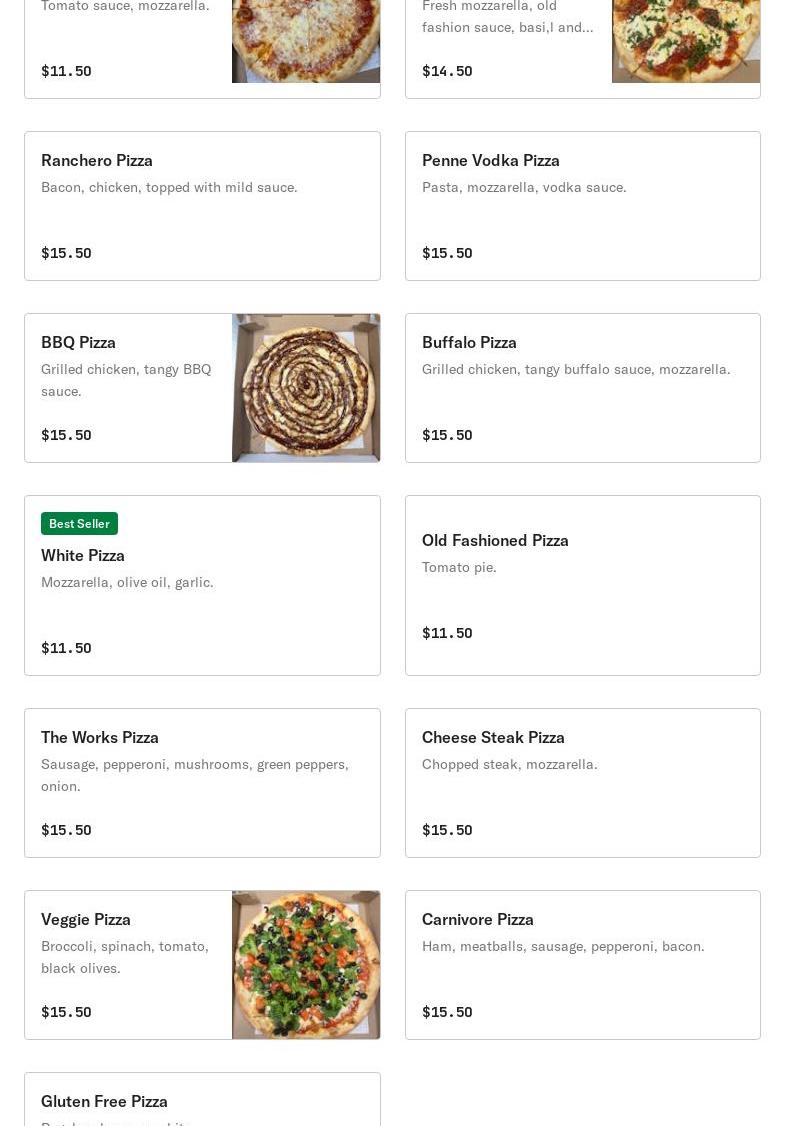Screen dimensions: 785x1126
Task: Select The Works Pizza card
Action: [203, 783]
